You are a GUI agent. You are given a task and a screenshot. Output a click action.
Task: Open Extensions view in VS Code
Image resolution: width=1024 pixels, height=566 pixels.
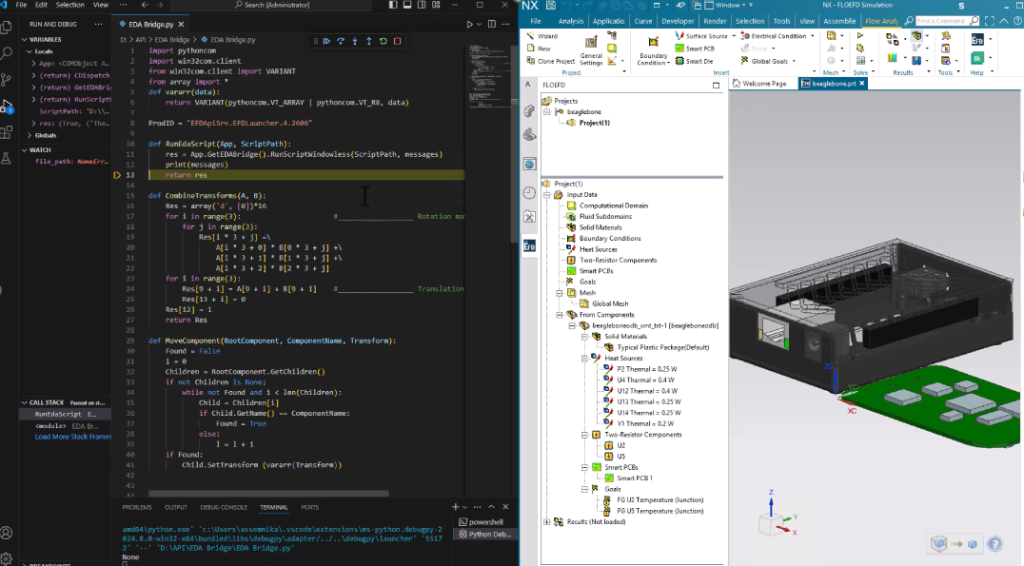[x=7, y=132]
